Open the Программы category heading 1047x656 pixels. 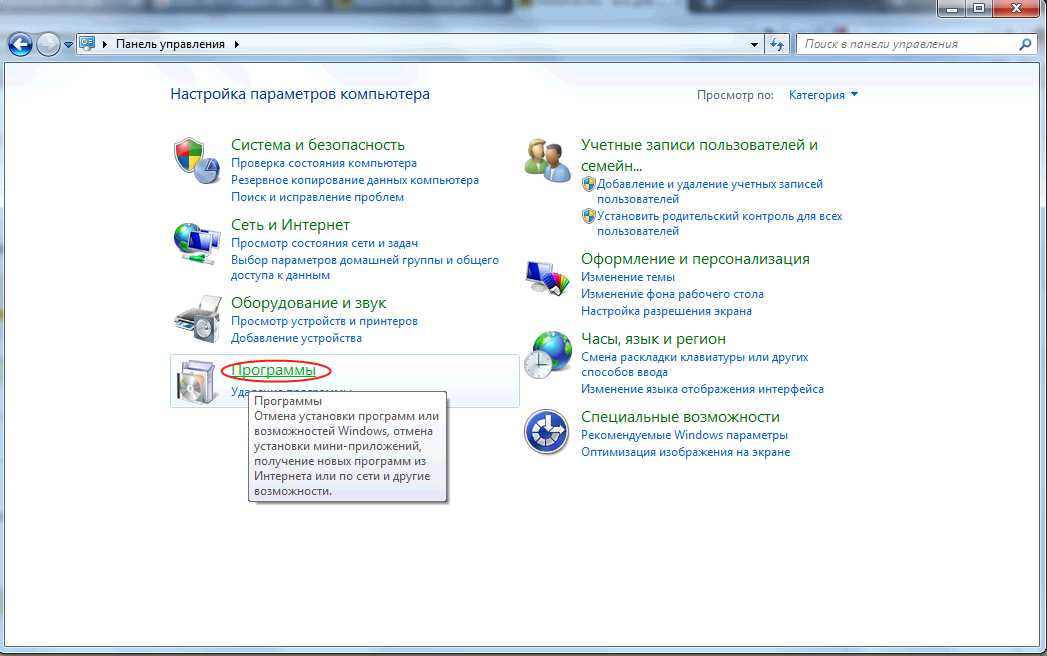pyautogui.click(x=273, y=370)
